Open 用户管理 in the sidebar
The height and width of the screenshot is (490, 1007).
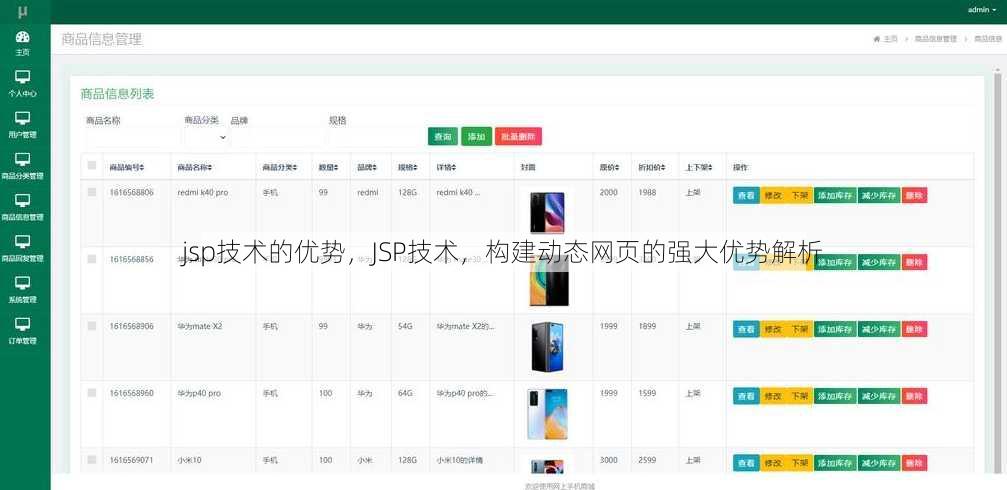click(x=22, y=125)
